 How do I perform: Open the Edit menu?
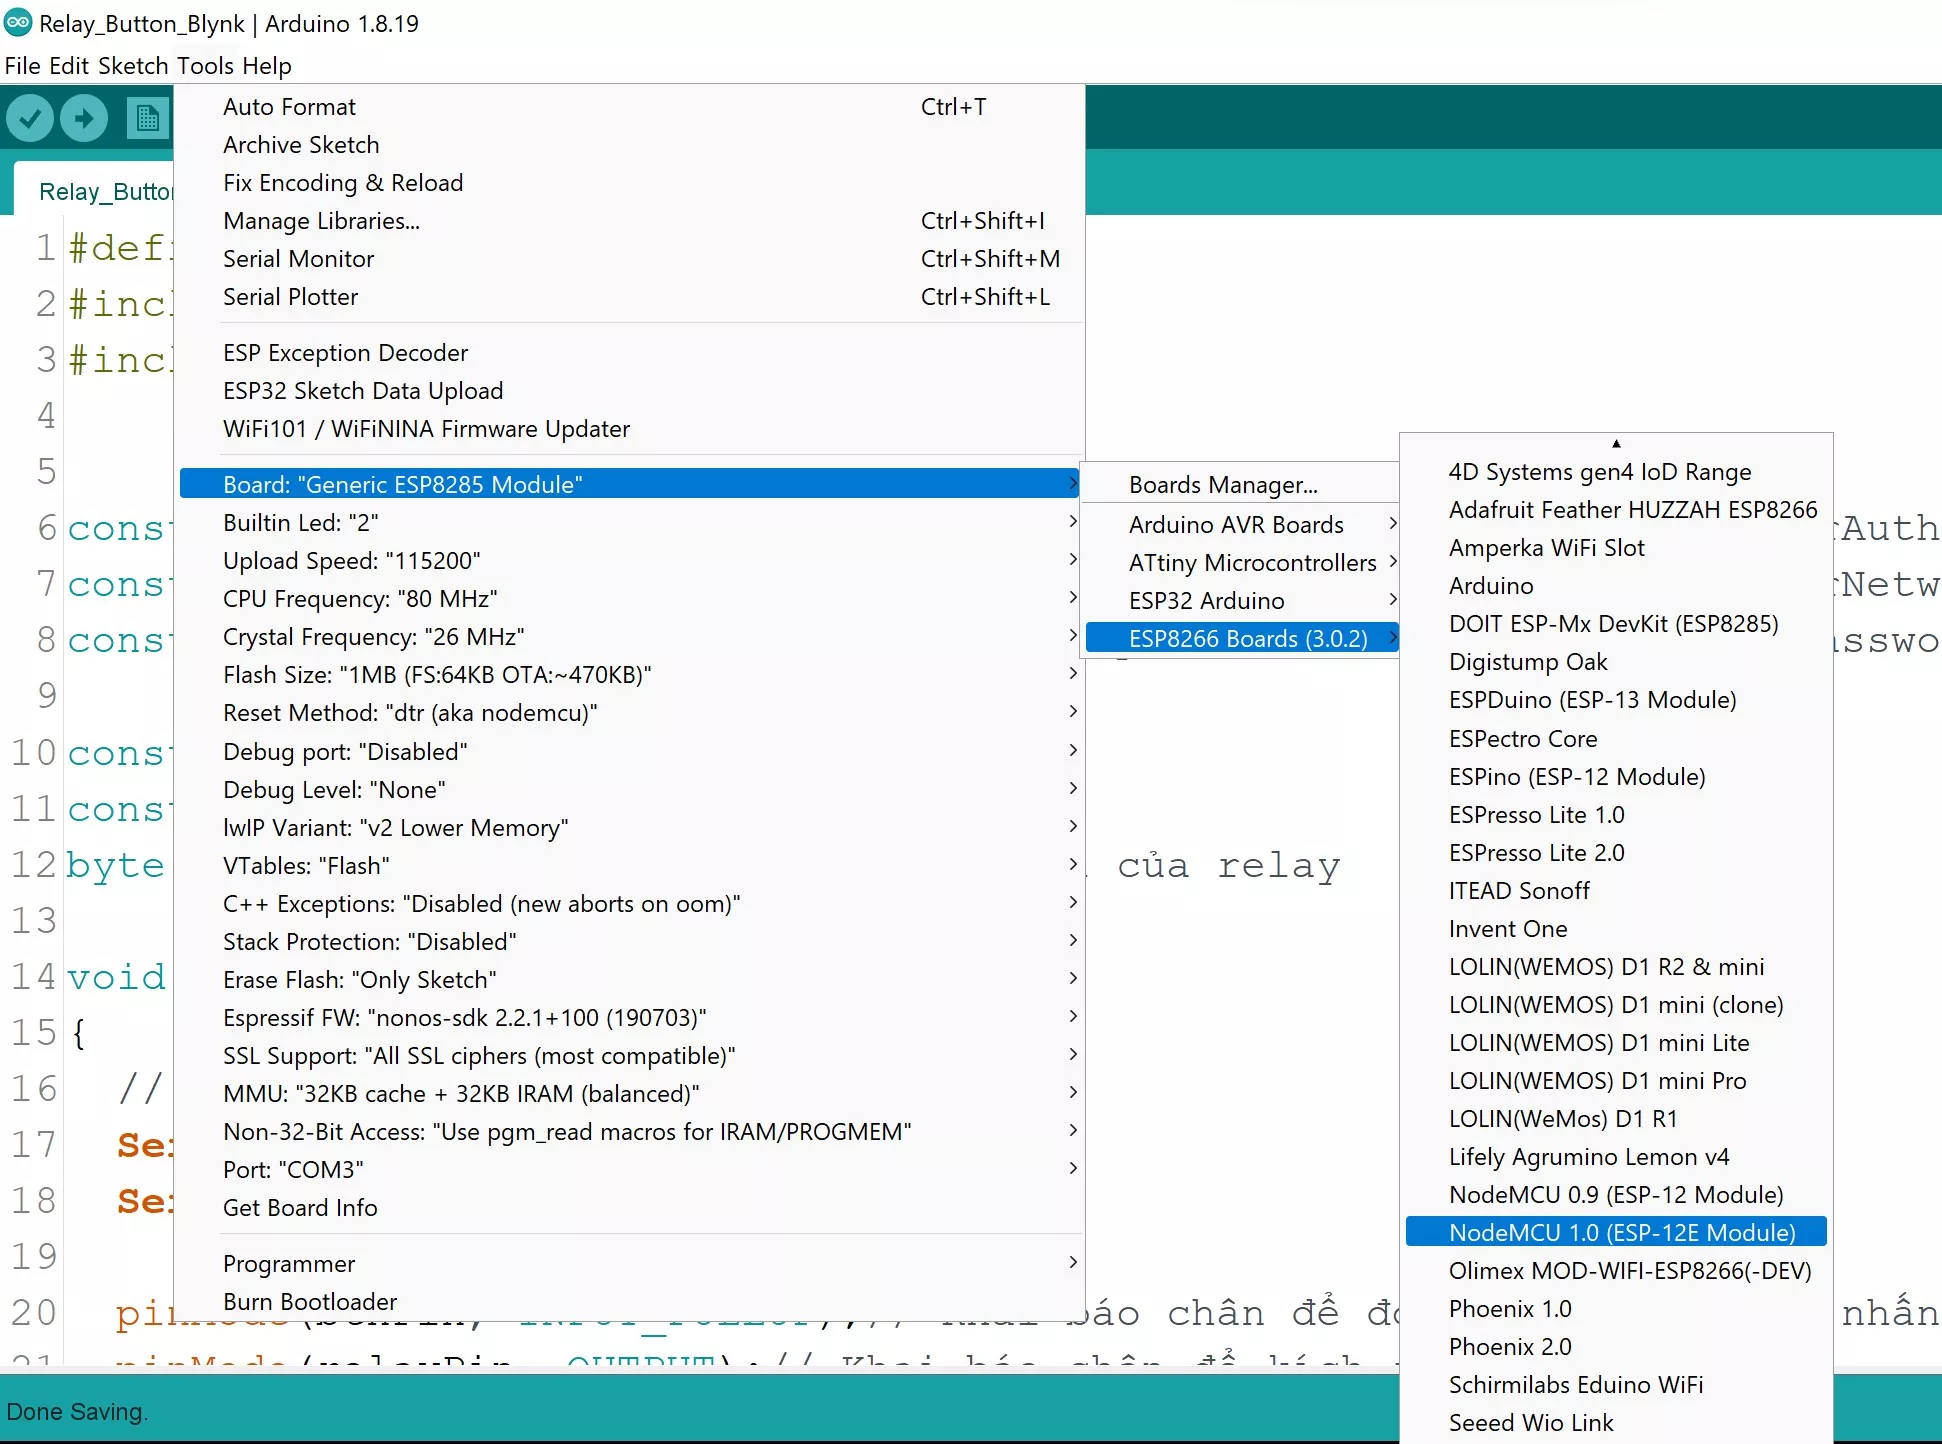(69, 66)
